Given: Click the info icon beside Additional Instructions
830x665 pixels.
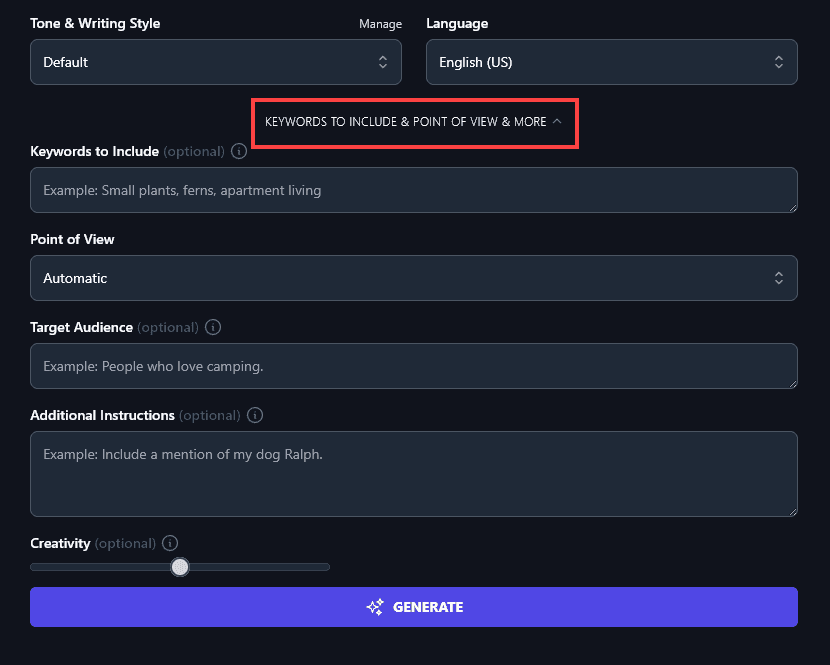Looking at the screenshot, I should (x=254, y=415).
